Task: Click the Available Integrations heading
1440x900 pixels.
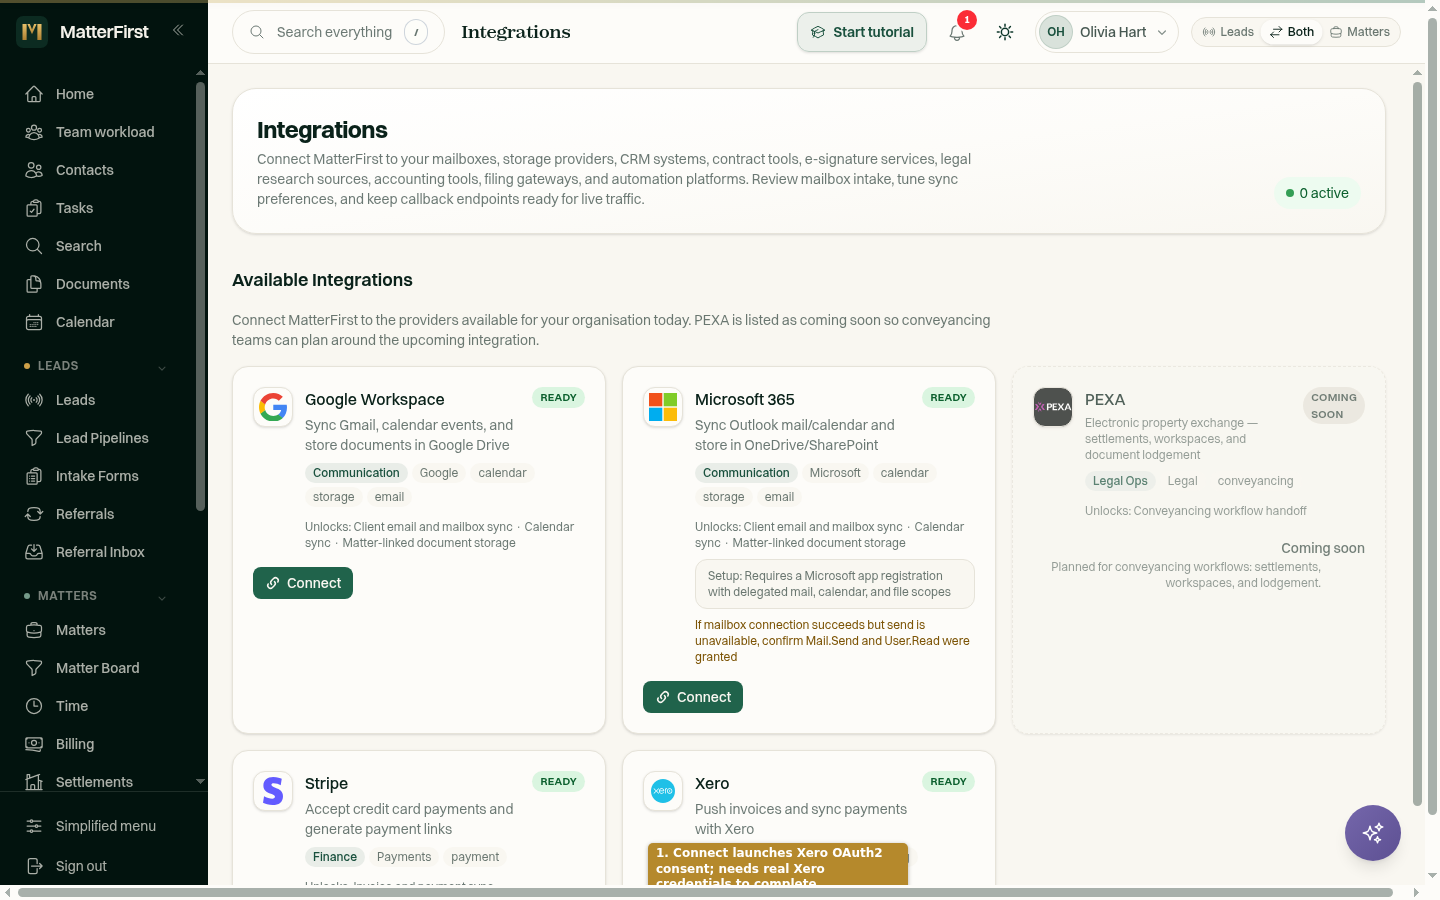Action: tap(322, 280)
